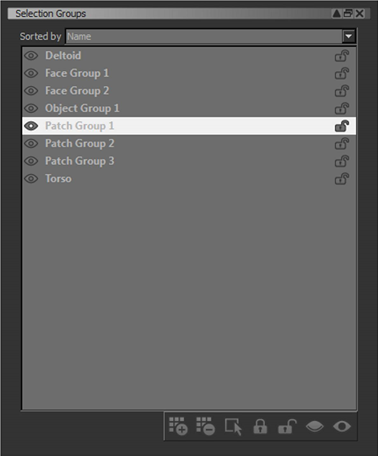378x456 pixels.
Task: Toggle the lock icon for Deltoid
Action: click(342, 56)
